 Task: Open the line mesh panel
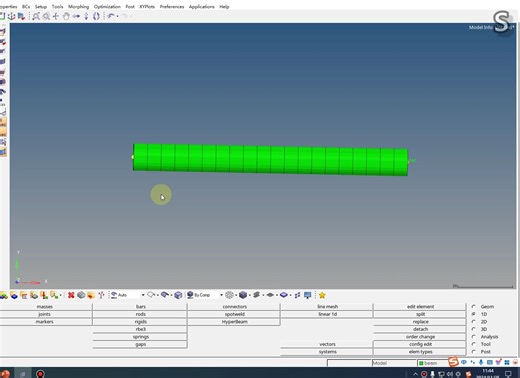click(x=327, y=306)
